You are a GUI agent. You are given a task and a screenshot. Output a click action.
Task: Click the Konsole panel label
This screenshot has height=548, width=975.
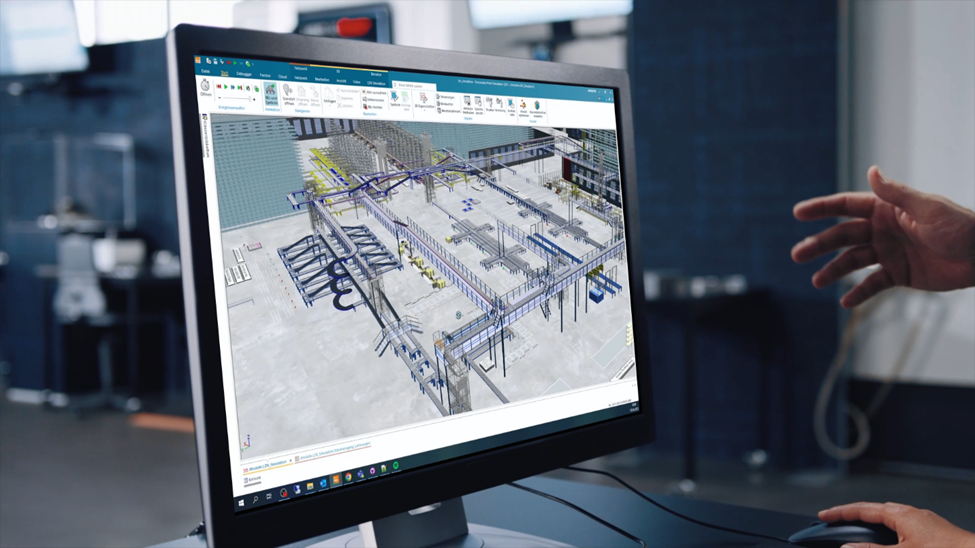(x=253, y=480)
